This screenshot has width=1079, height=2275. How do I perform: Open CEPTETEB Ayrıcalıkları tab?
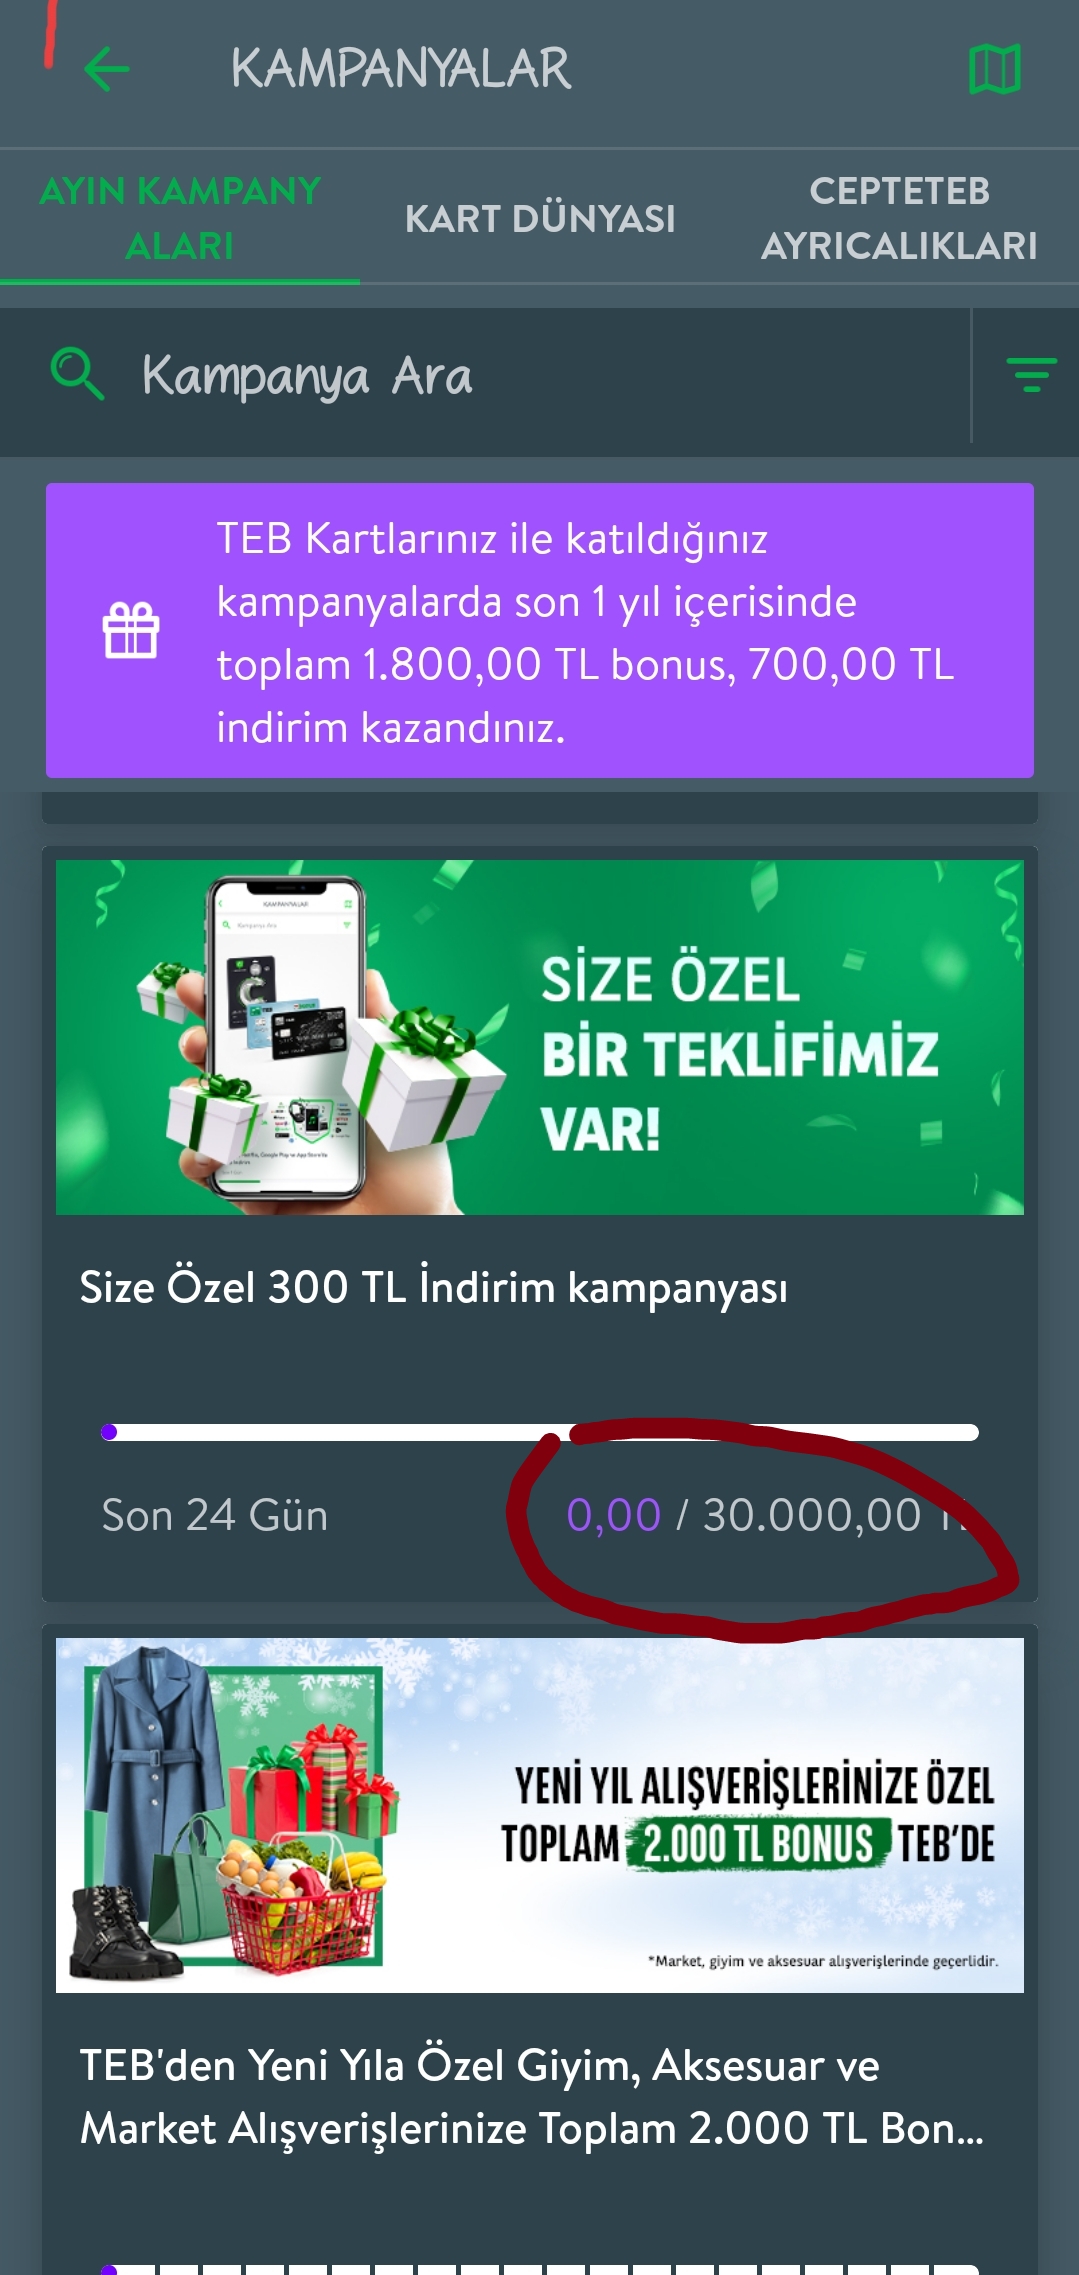(899, 218)
